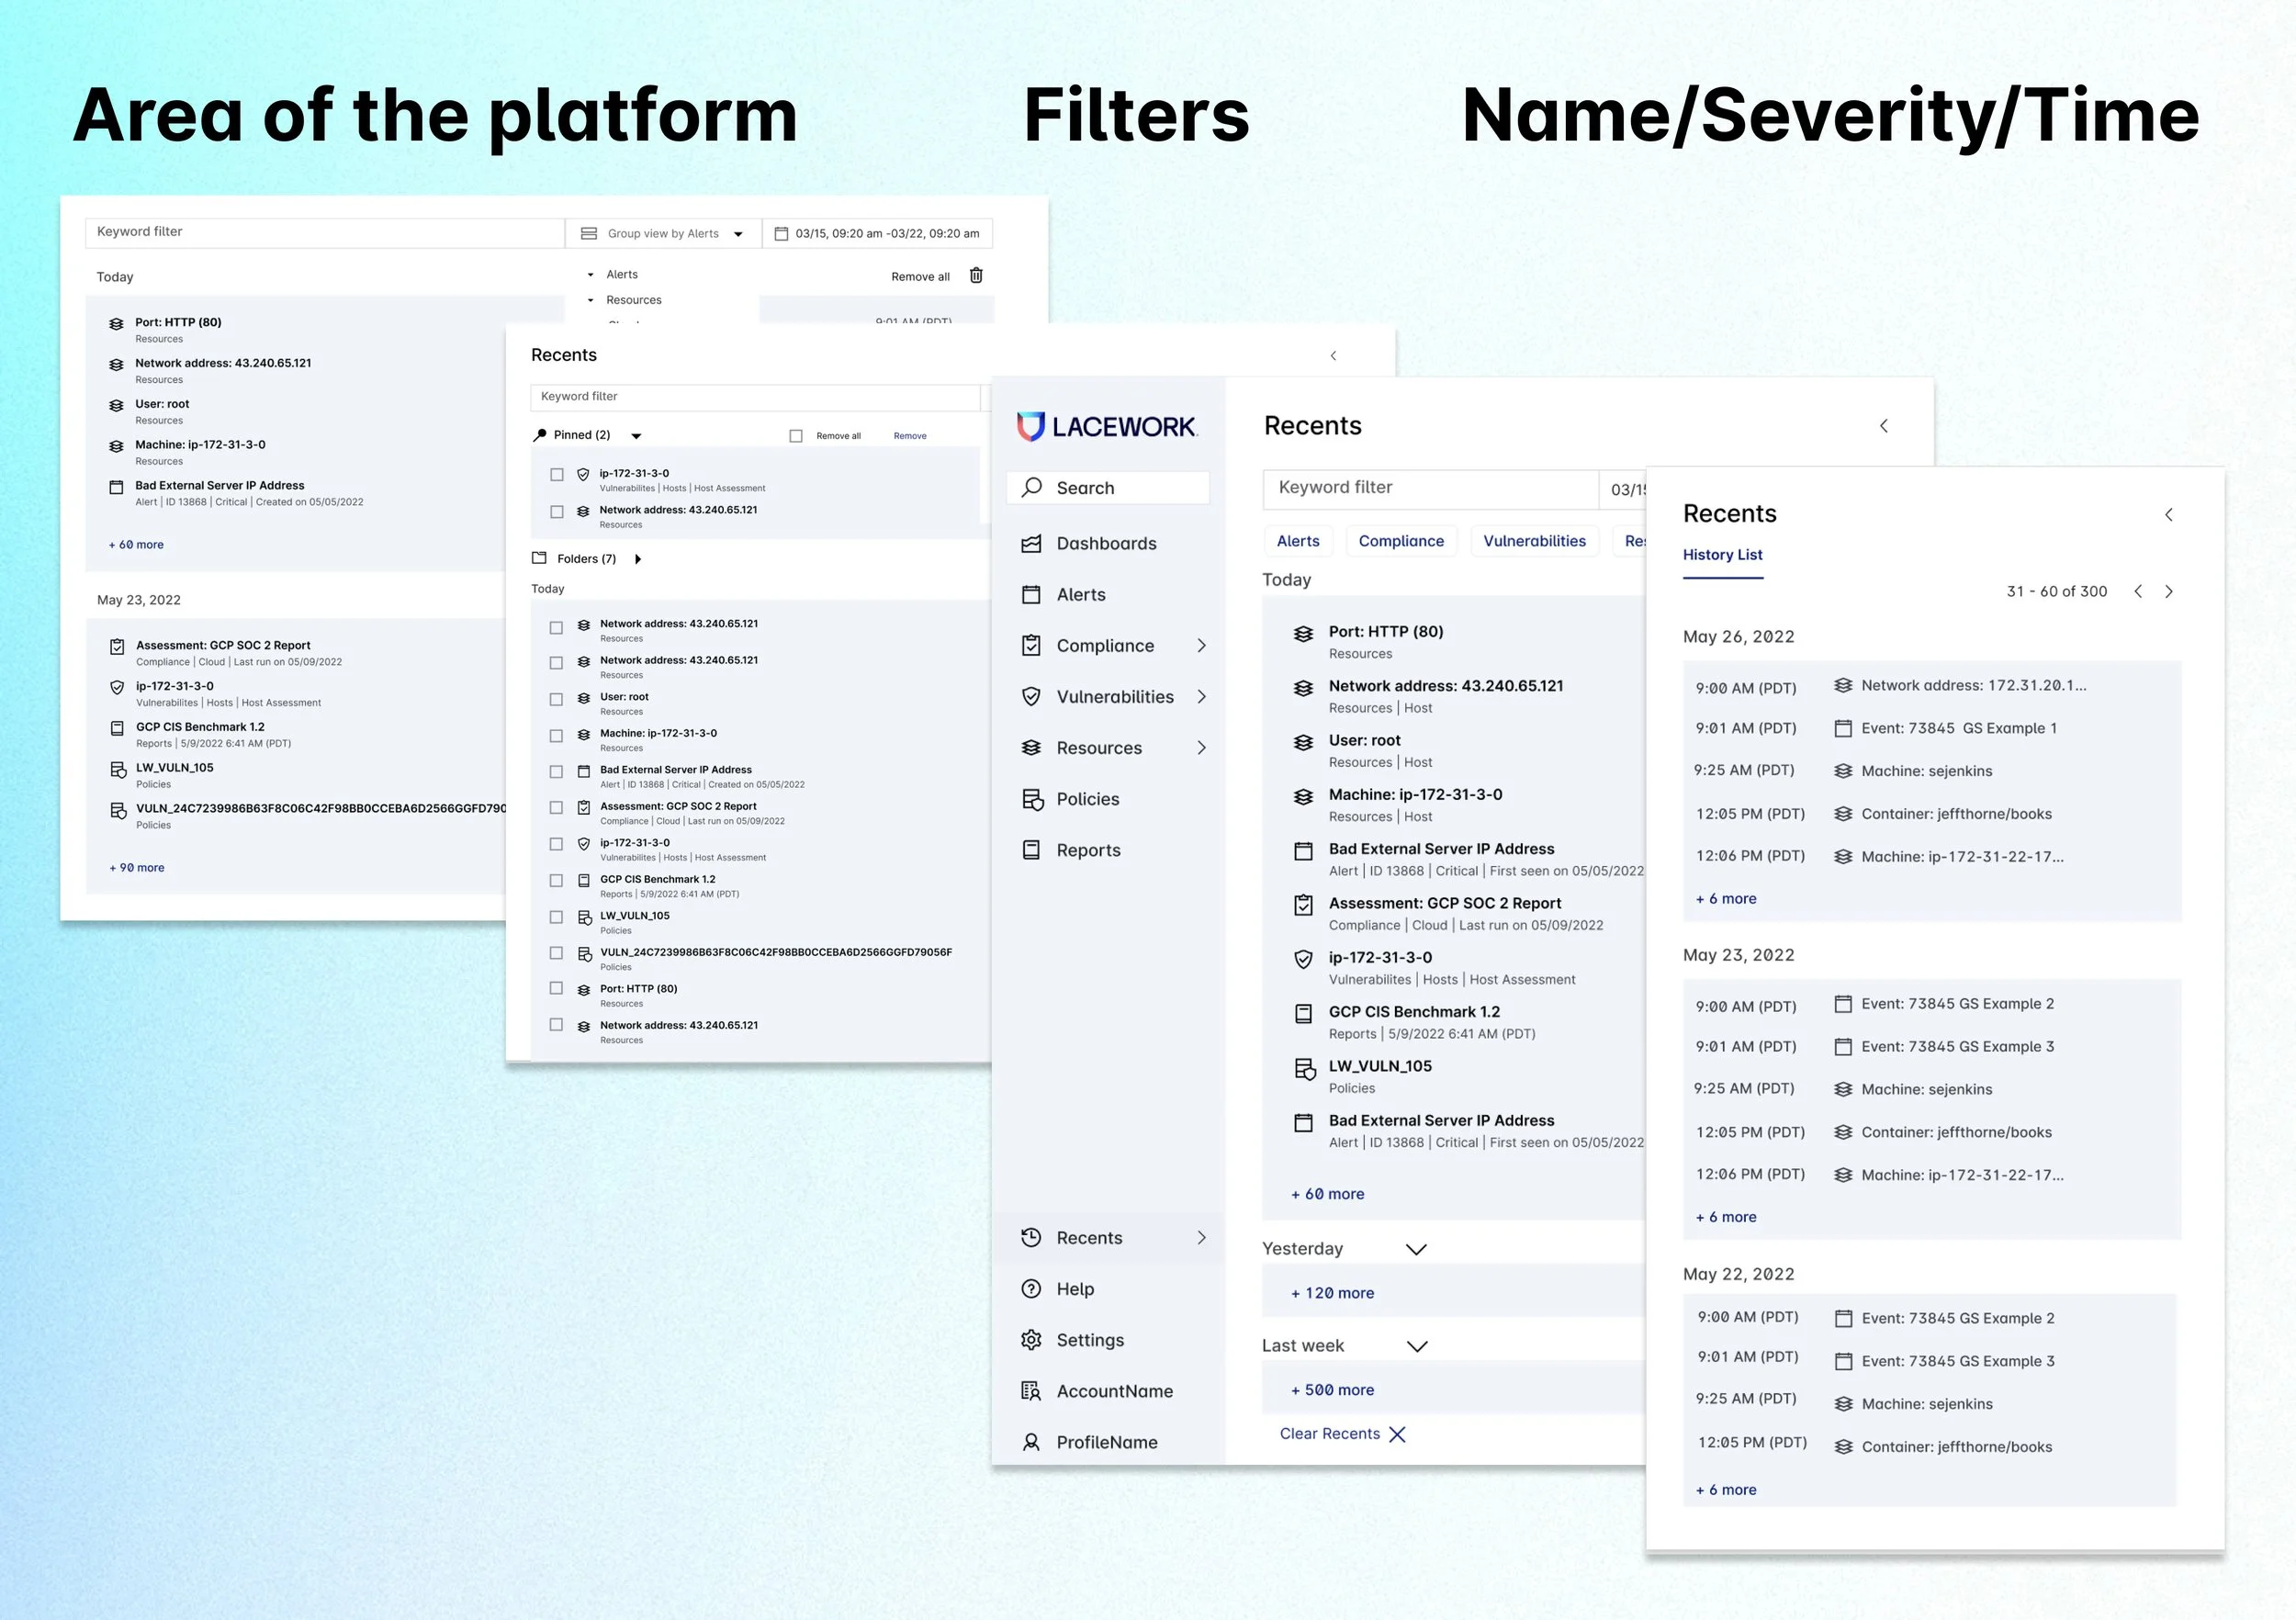2296x1620 pixels.
Task: Click the + 60 more link
Action: click(x=1327, y=1194)
